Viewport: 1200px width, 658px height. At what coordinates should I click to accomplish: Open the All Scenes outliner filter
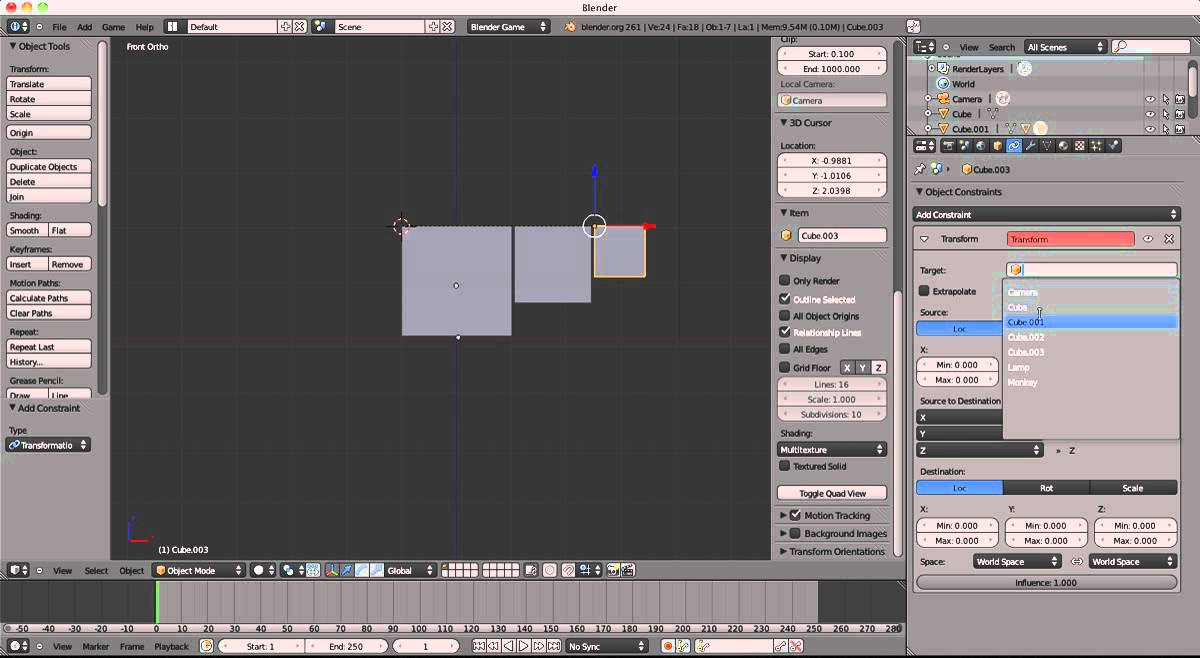point(1065,46)
